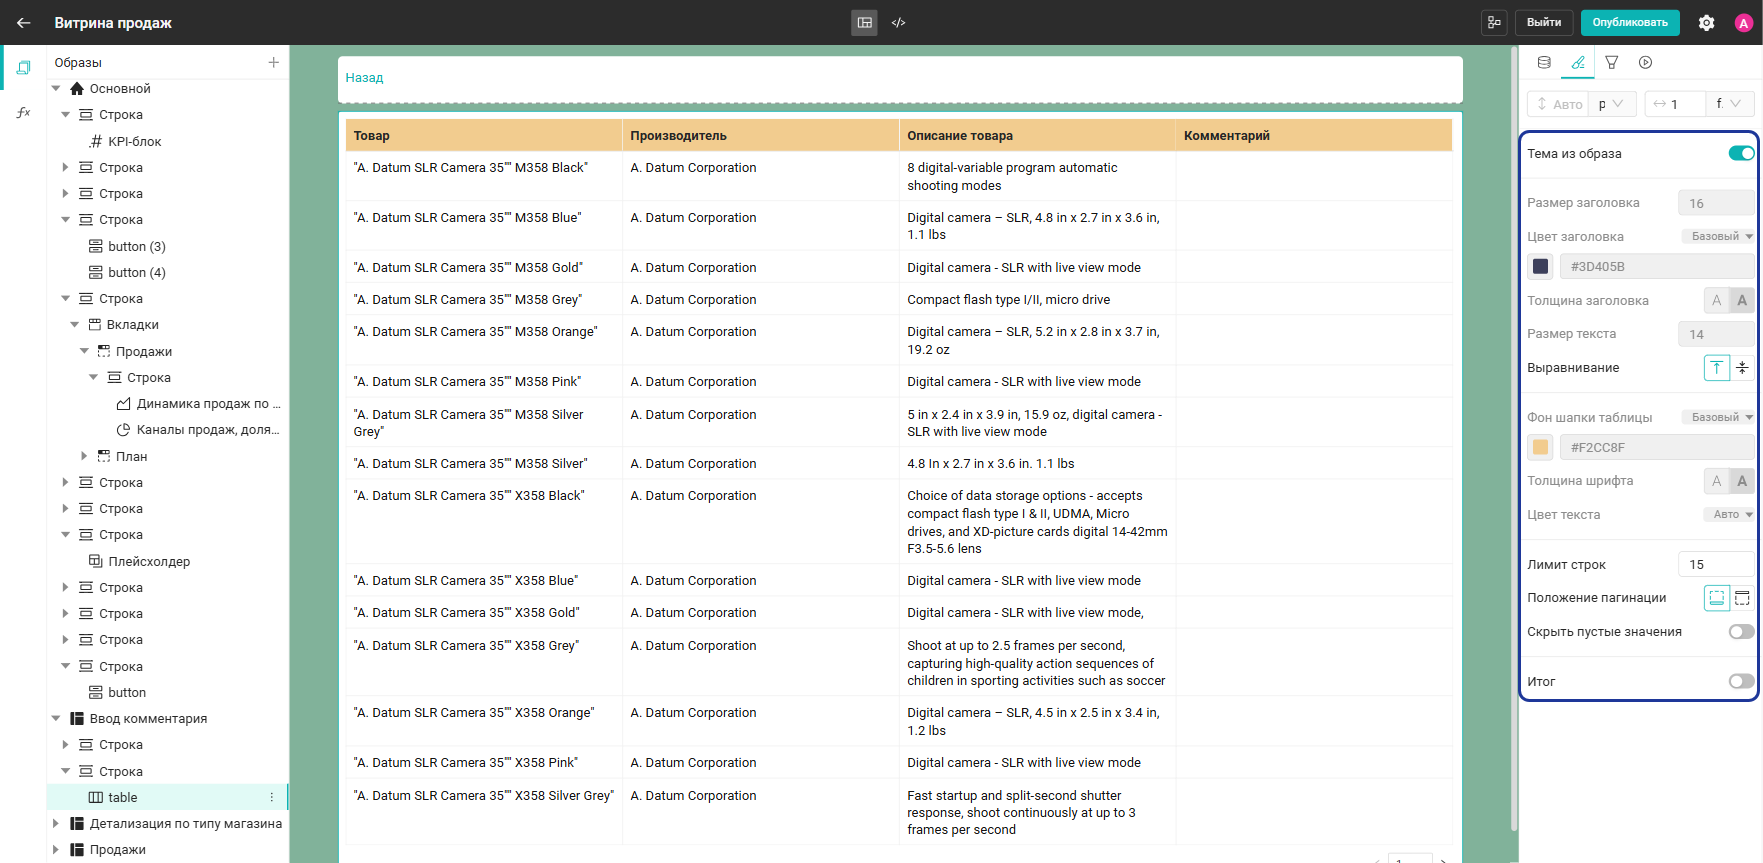Sort by the Товар column header

(484, 136)
